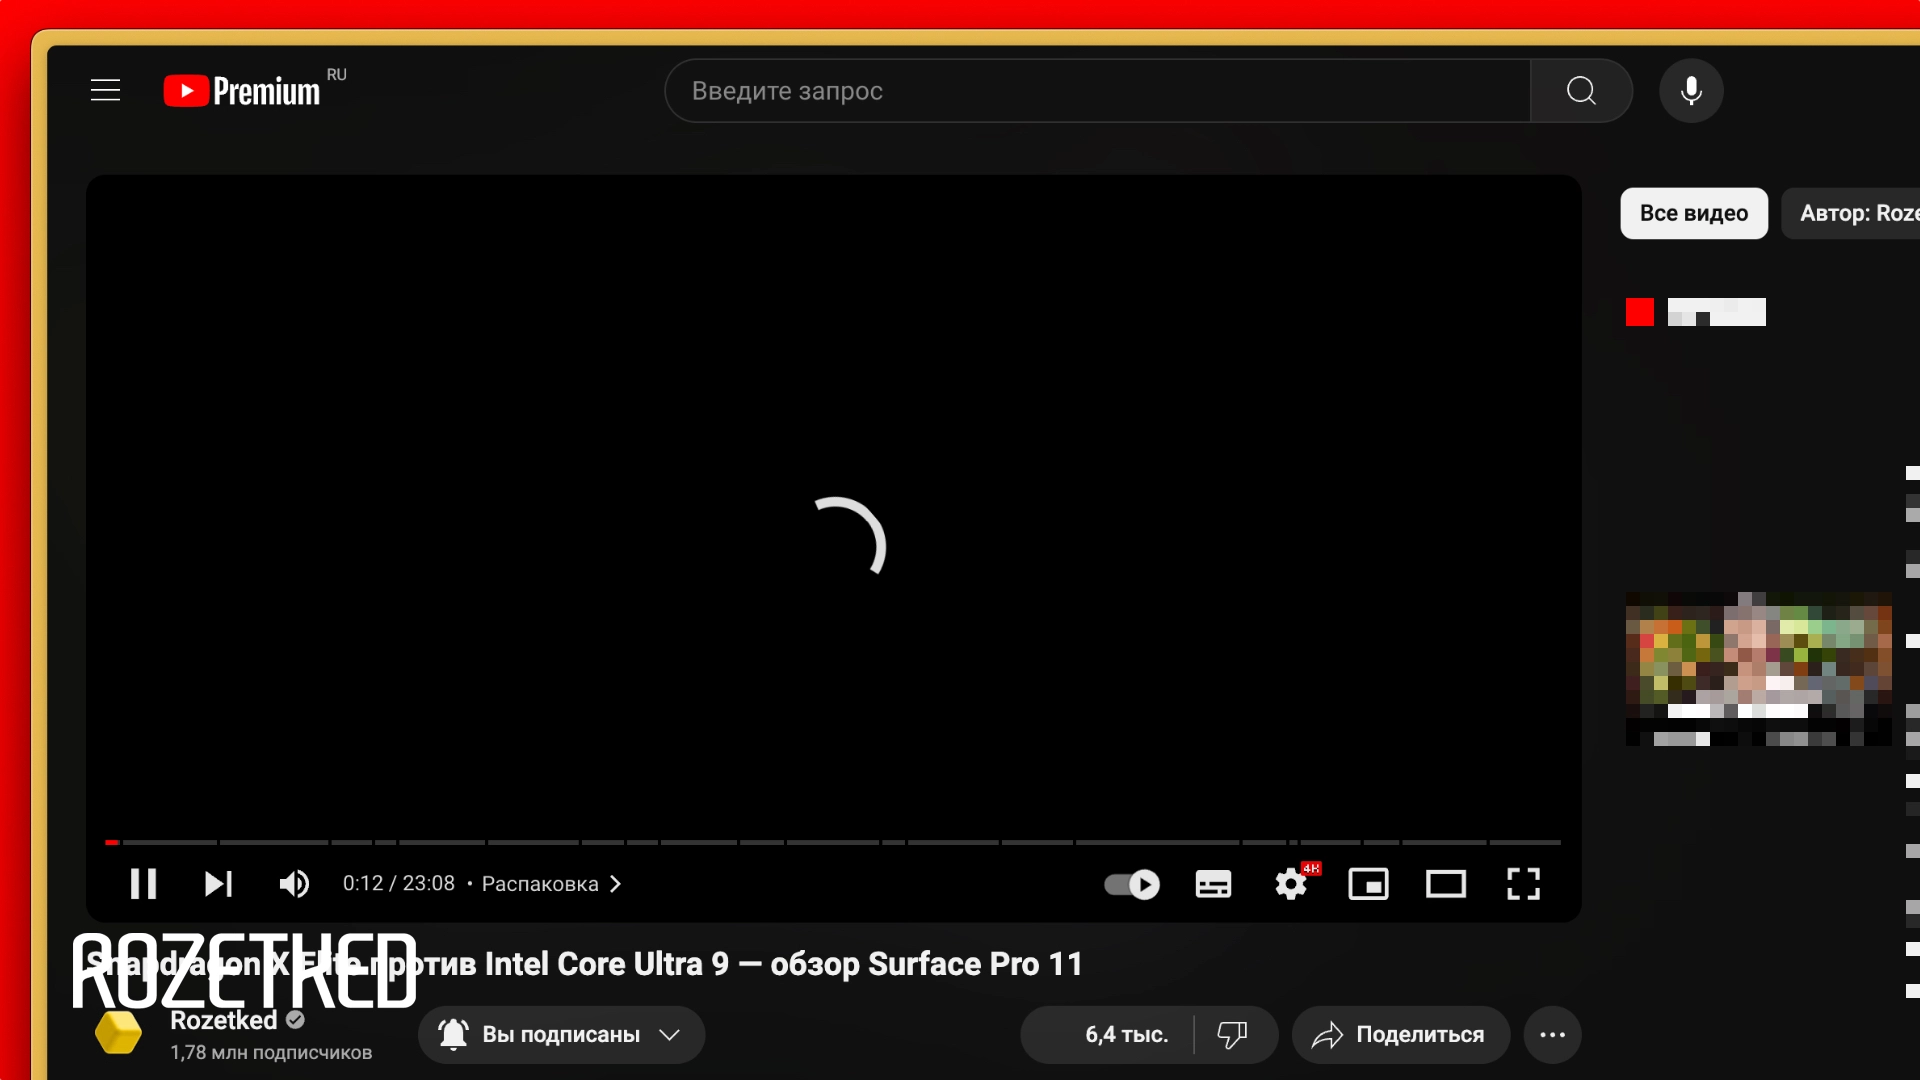Pause the video playback

click(x=143, y=884)
